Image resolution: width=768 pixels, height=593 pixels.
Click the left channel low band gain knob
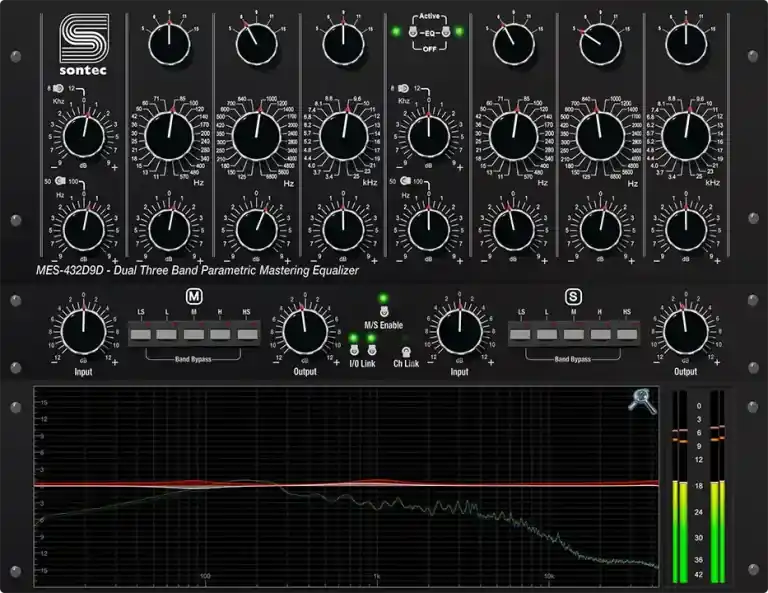point(169,230)
